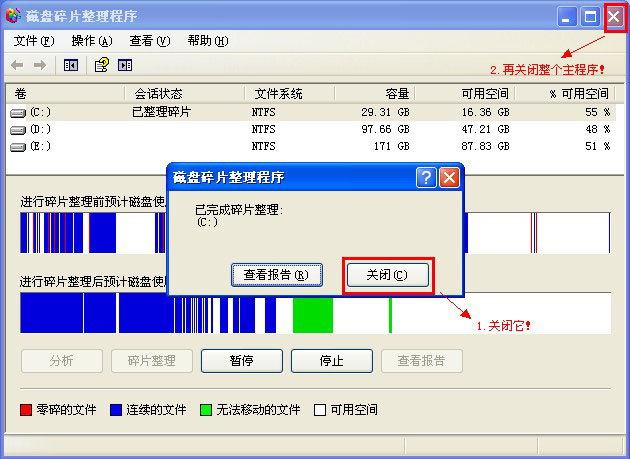The image size is (630, 459).
Task: Minimize the main window
Action: 567,17
